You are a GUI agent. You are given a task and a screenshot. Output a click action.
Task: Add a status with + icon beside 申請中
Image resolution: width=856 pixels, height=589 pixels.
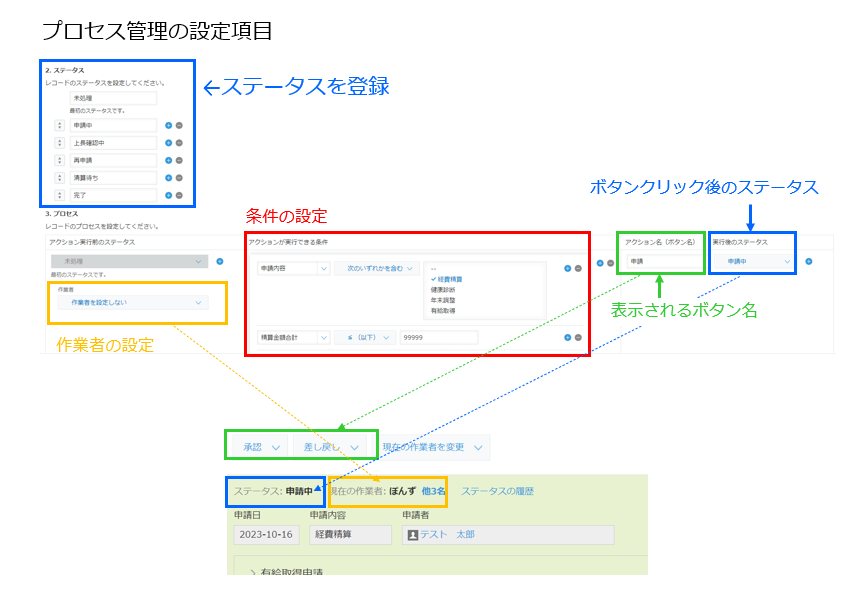(x=169, y=125)
